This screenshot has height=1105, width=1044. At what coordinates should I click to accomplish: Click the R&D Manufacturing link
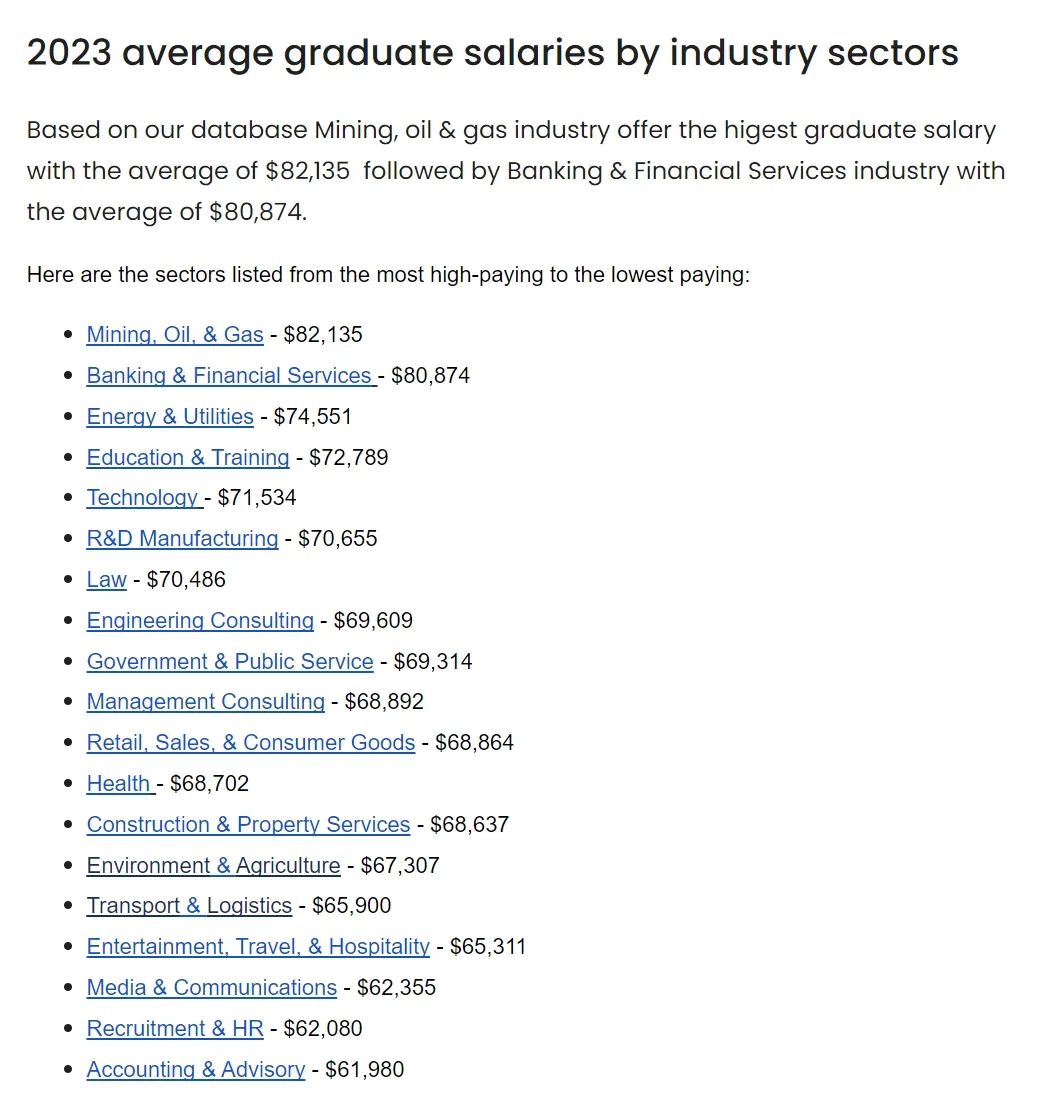tap(183, 538)
